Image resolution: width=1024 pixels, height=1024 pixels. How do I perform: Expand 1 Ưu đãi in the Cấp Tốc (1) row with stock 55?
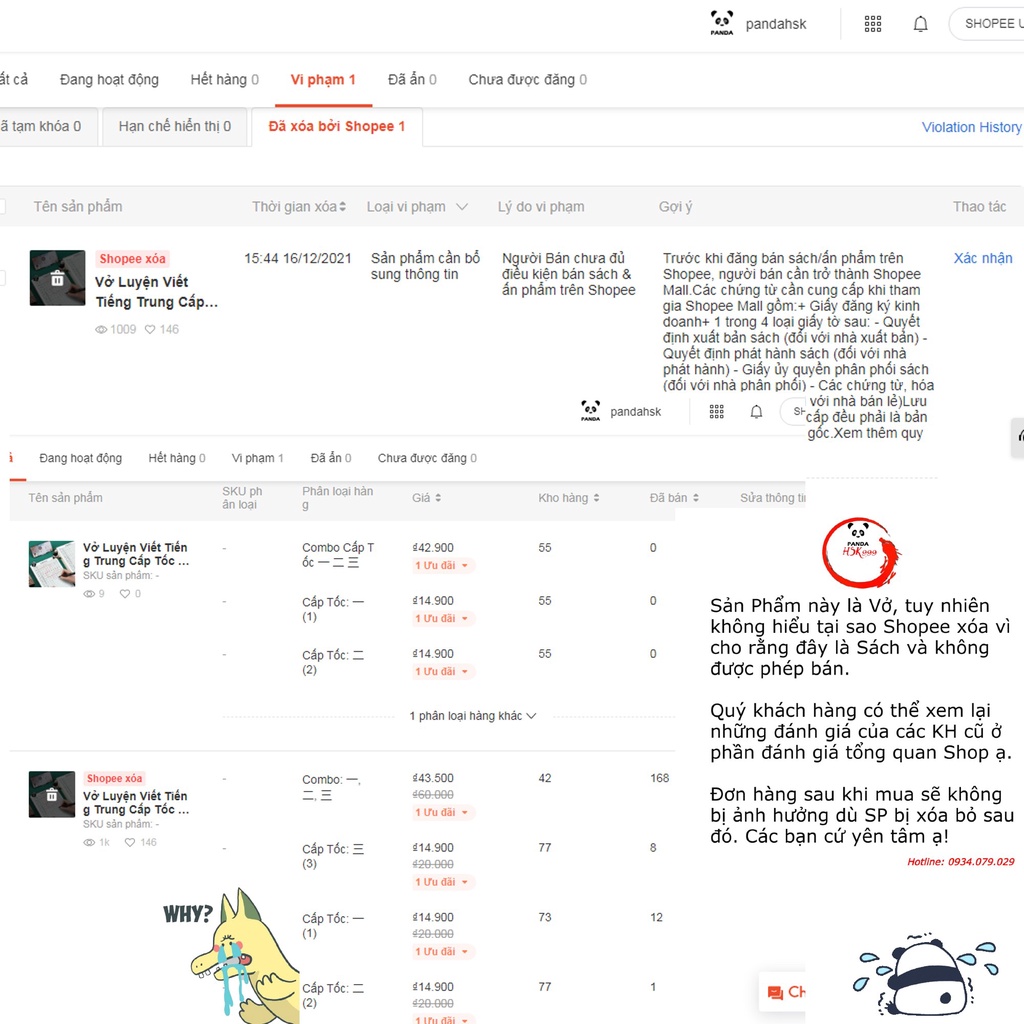tap(441, 618)
